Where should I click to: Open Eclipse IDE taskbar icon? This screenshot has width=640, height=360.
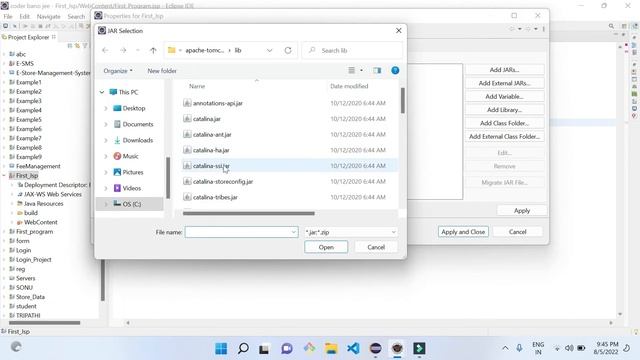tap(376, 348)
